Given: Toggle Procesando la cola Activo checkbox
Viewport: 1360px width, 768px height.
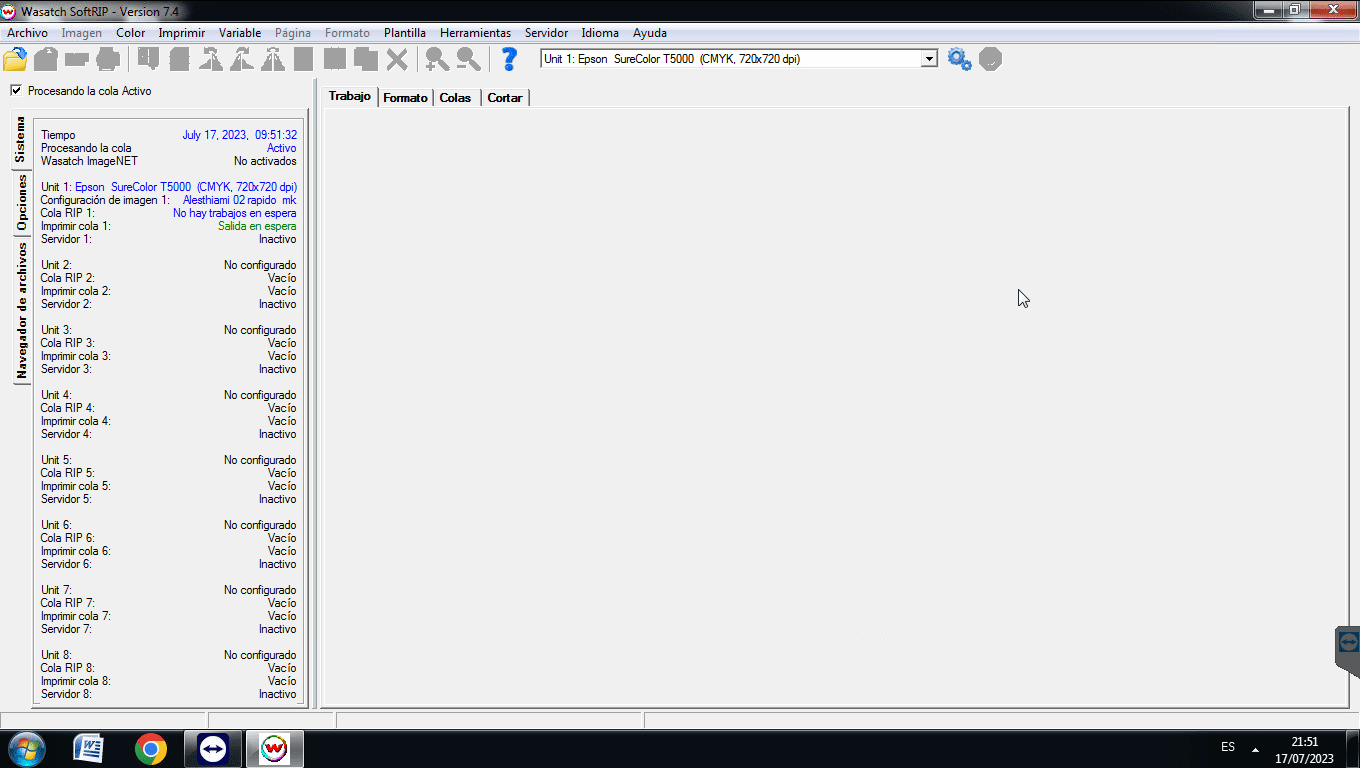Looking at the screenshot, I should 16,90.
